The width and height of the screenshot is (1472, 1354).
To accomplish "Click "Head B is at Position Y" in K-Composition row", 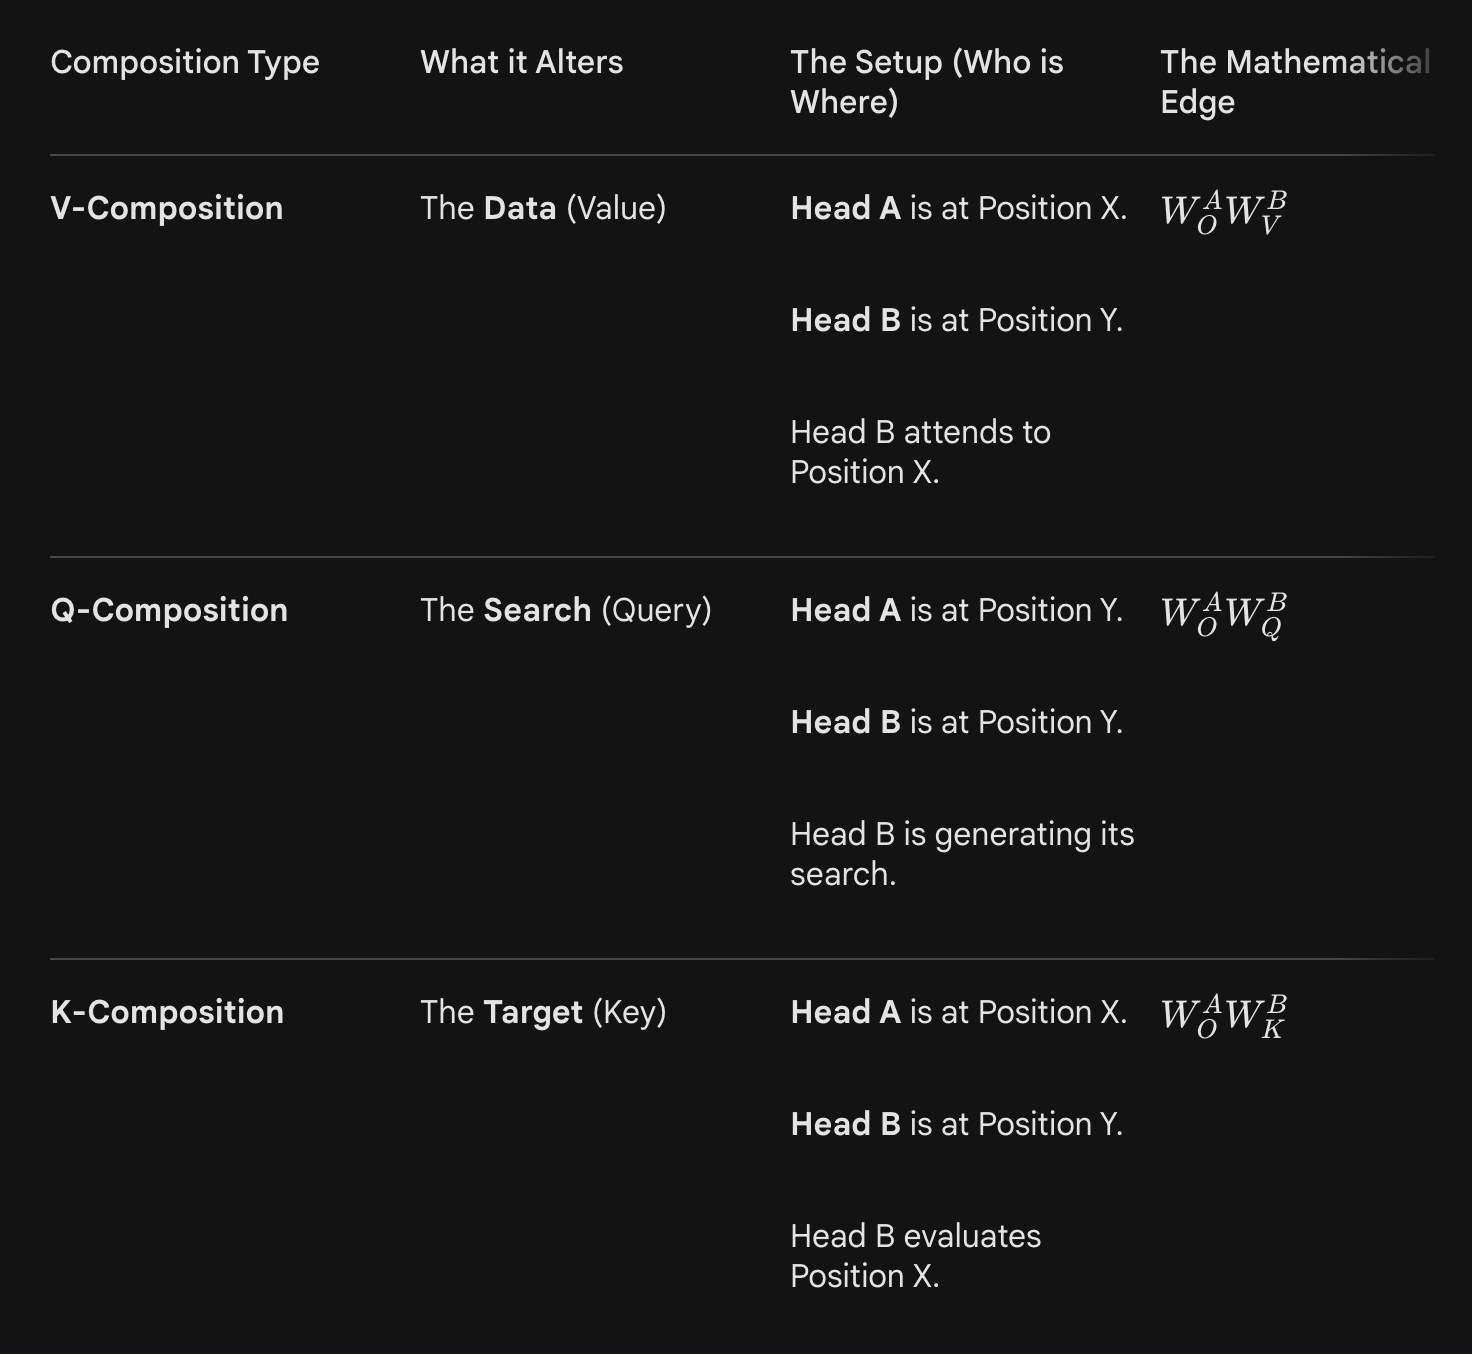I will (x=957, y=1124).
